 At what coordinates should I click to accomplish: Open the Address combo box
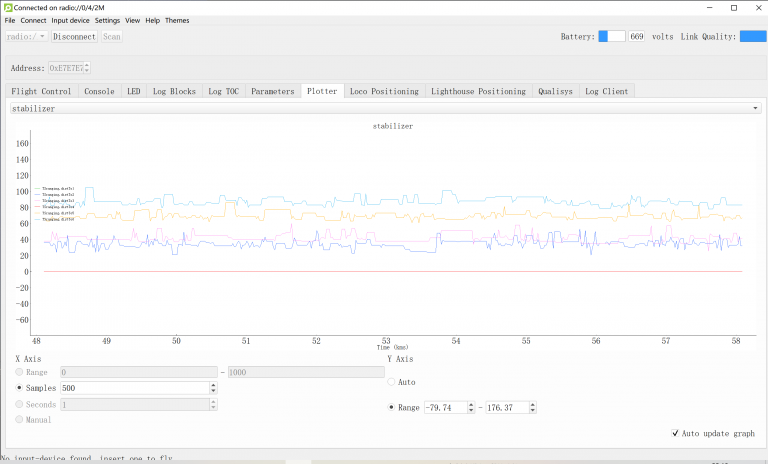[x=69, y=68]
